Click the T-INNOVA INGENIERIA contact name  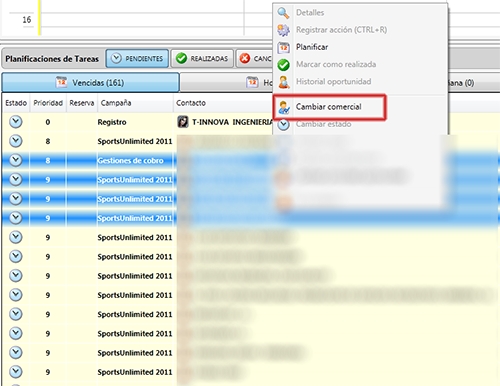(x=232, y=122)
